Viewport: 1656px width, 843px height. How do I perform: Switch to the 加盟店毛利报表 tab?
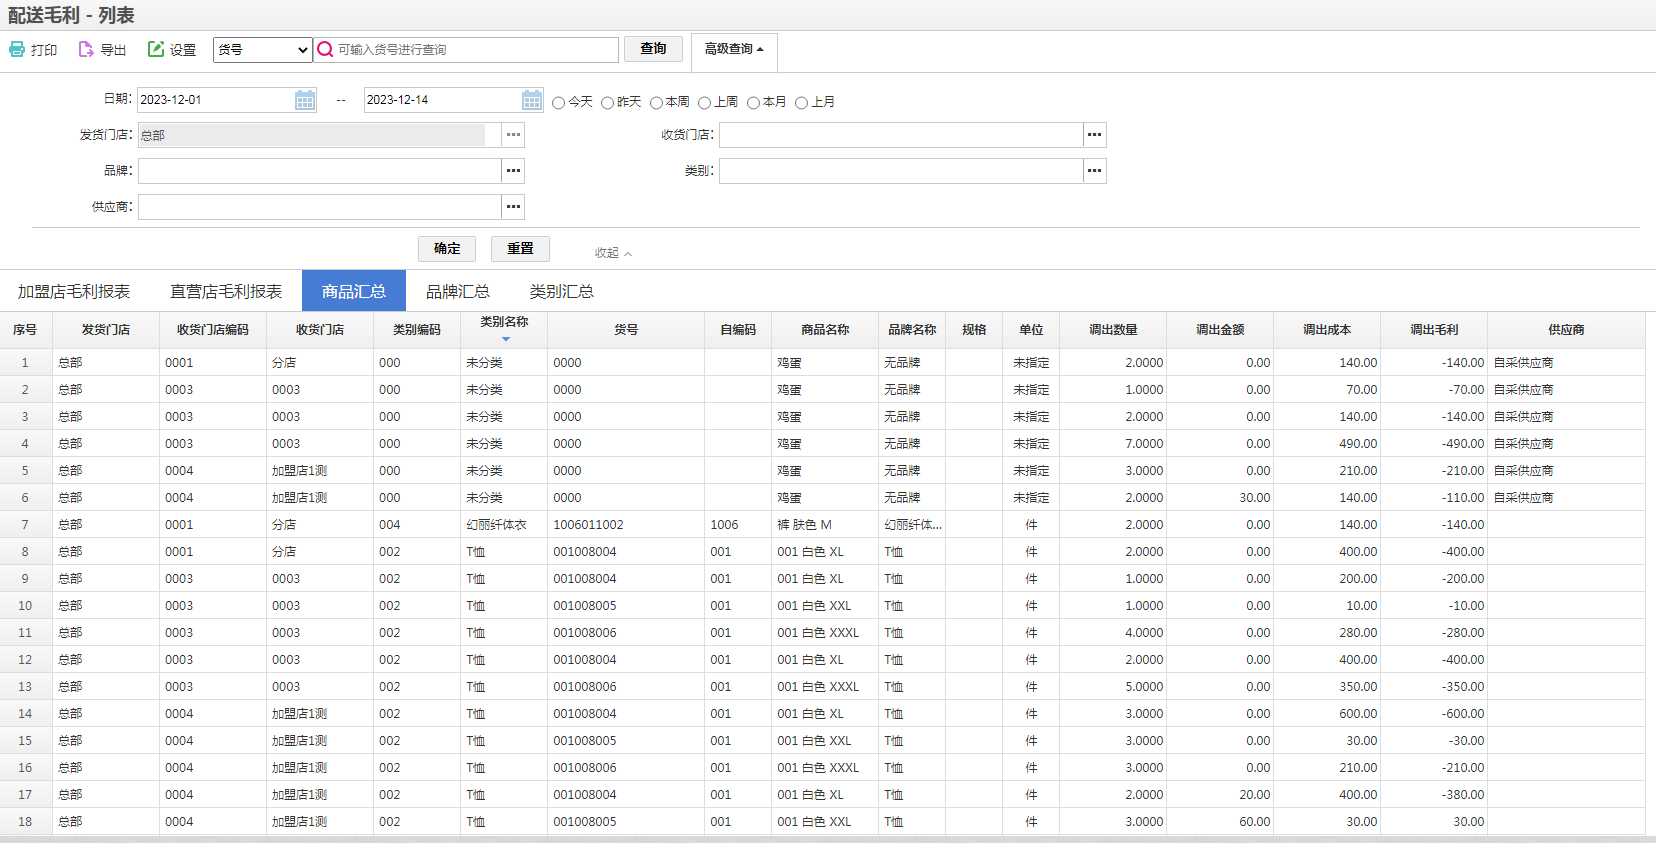[x=74, y=291]
